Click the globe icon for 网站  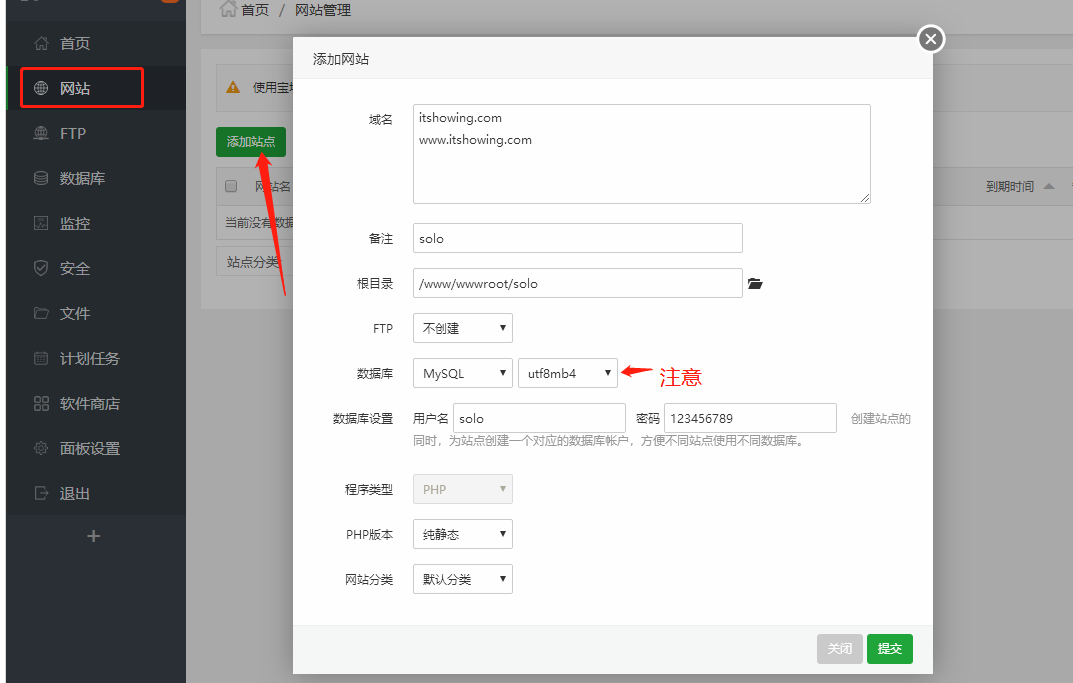pos(41,88)
